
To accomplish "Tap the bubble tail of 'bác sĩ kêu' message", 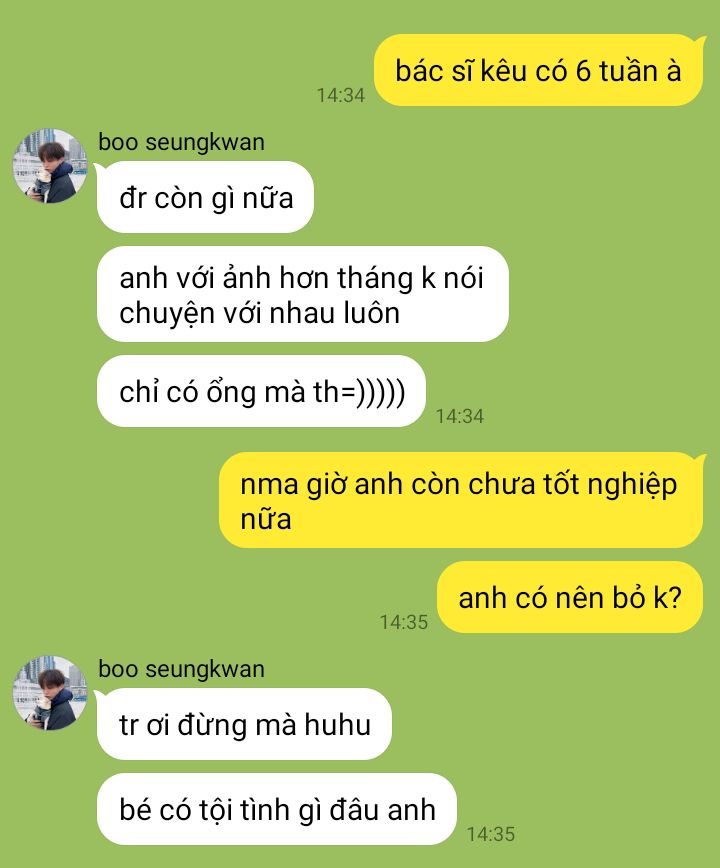I will pos(701,40).
